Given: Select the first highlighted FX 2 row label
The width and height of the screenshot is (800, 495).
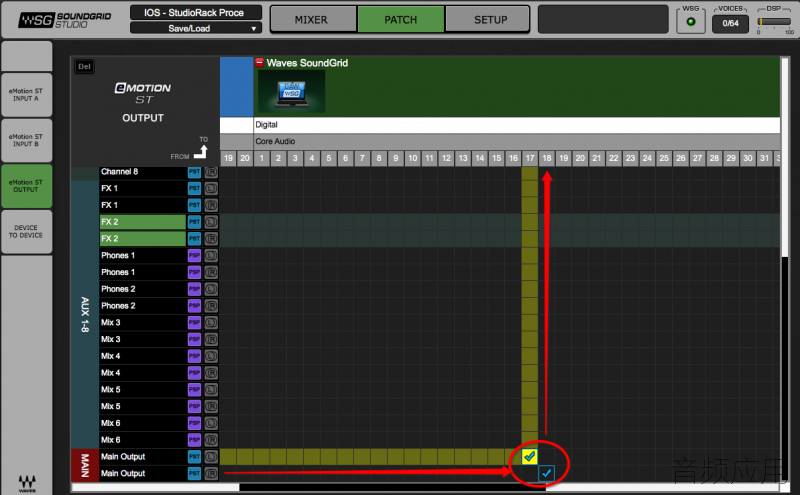Looking at the screenshot, I should (143, 222).
